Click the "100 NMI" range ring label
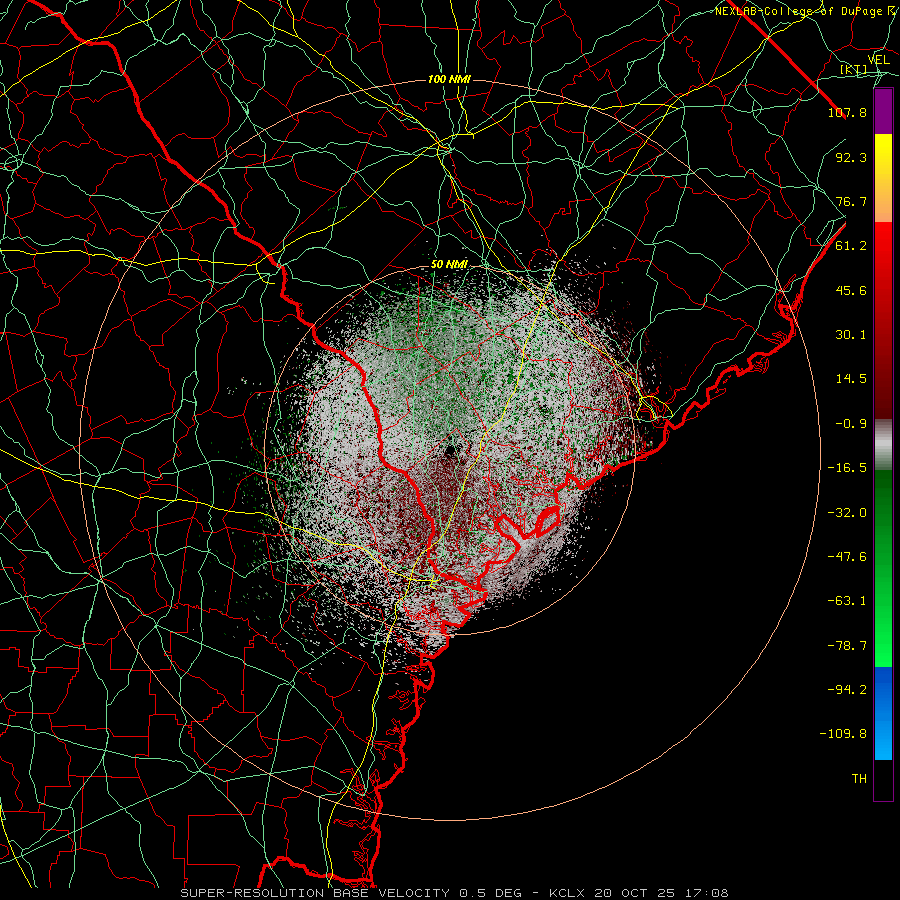 tap(449, 79)
